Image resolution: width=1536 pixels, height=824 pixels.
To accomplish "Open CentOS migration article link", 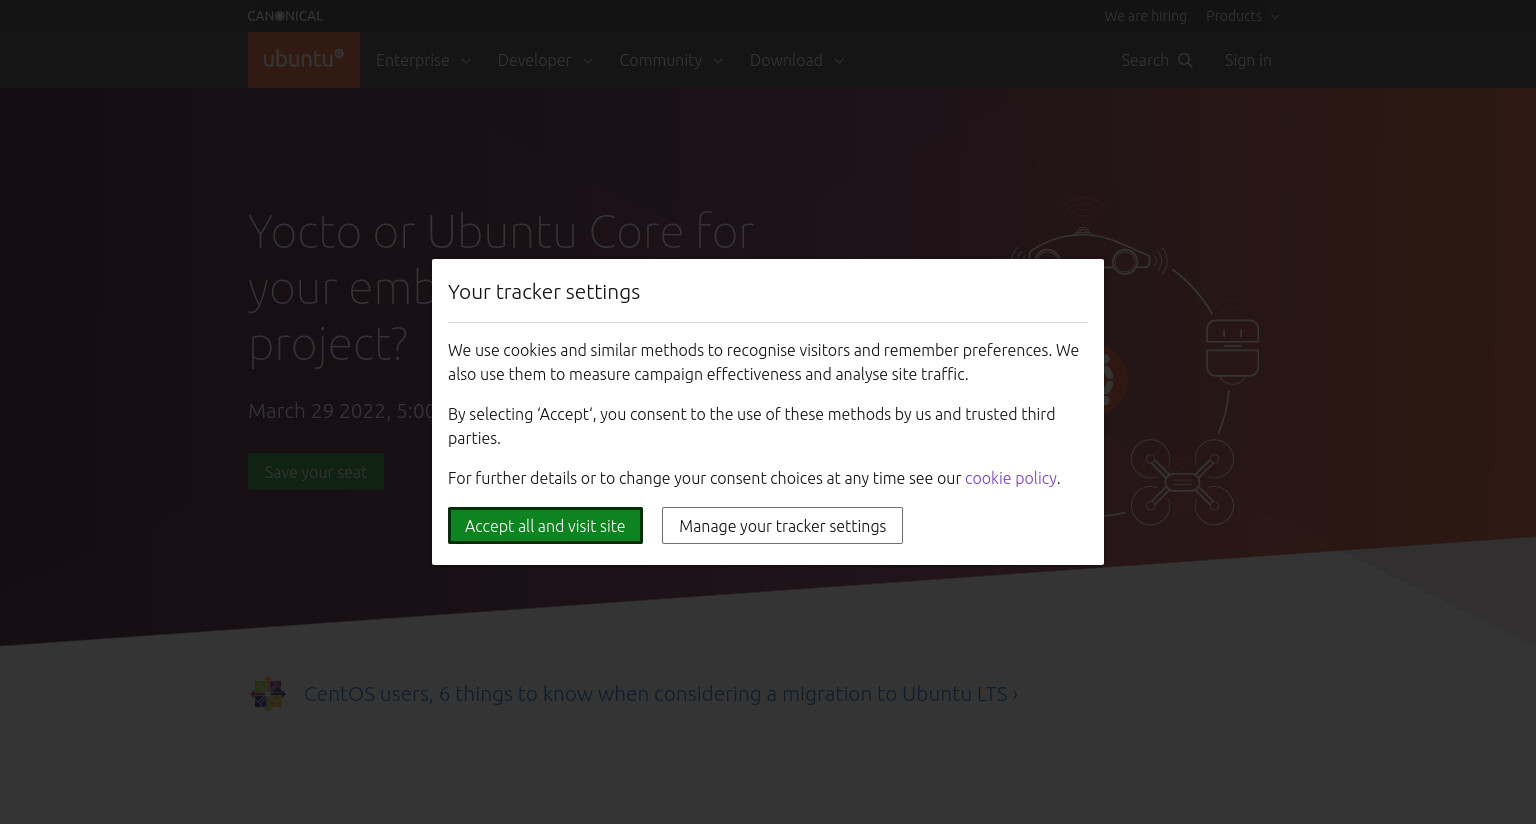I will coord(661,694).
